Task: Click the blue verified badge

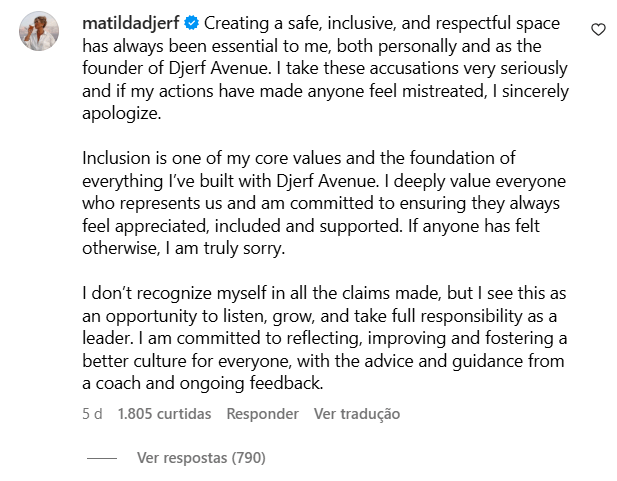Action: pyautogui.click(x=192, y=23)
